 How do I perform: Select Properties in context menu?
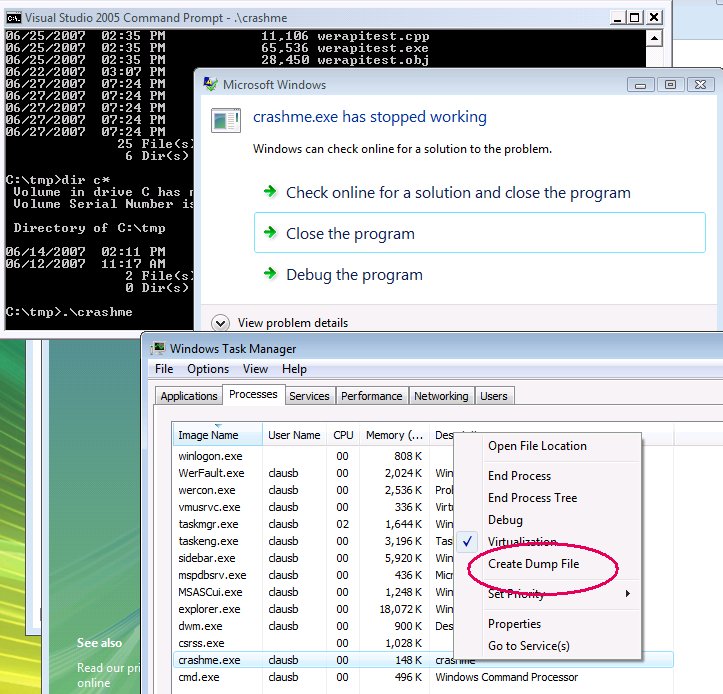[x=514, y=624]
